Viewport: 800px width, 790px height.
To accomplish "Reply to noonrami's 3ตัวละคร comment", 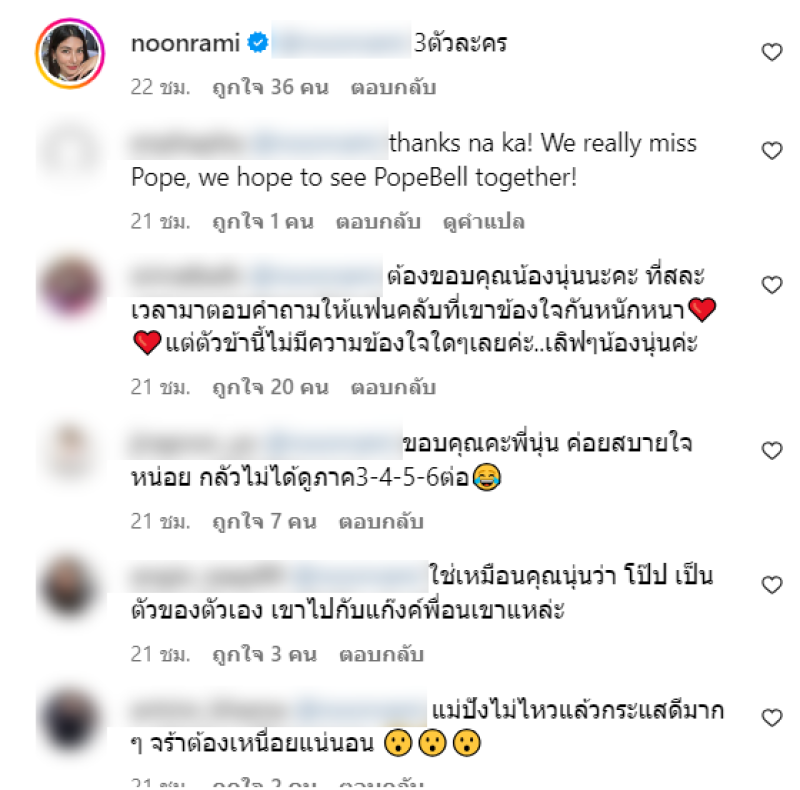I will tap(393, 87).
